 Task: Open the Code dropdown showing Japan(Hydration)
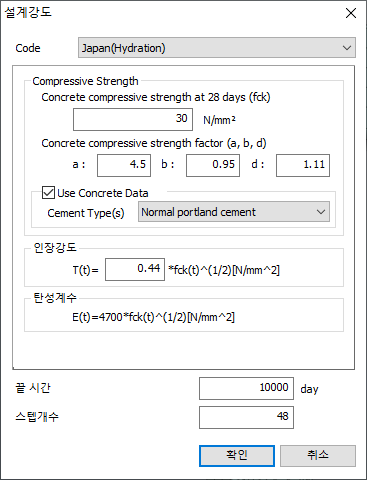217,48
